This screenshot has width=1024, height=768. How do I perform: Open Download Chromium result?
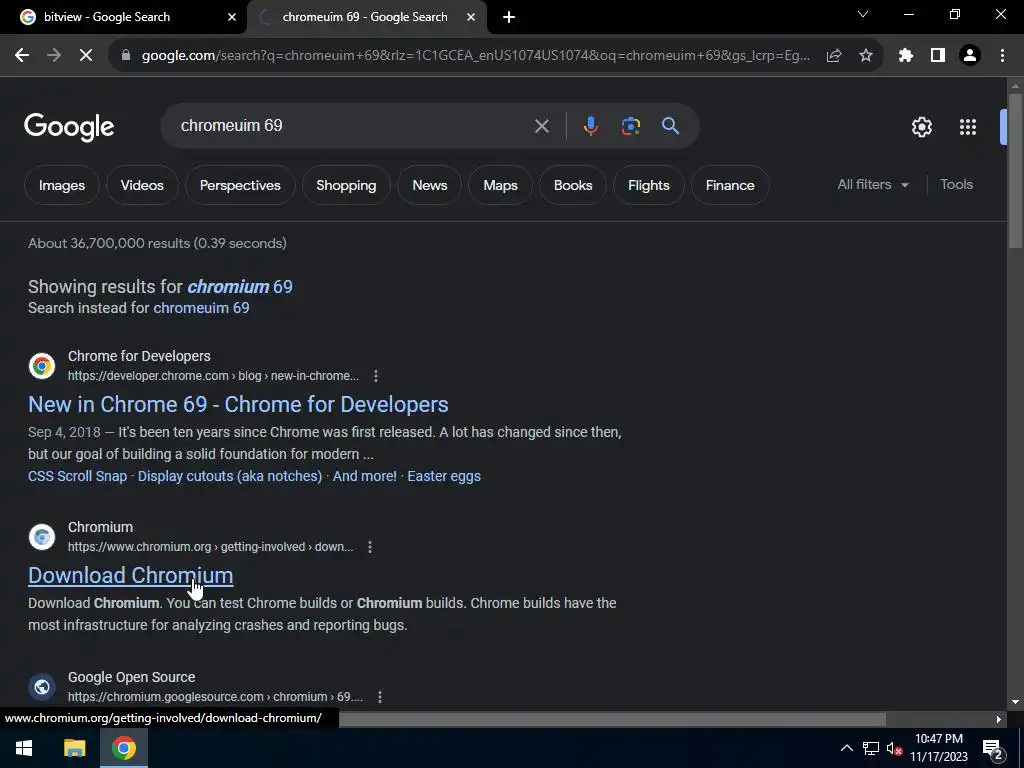coord(131,575)
